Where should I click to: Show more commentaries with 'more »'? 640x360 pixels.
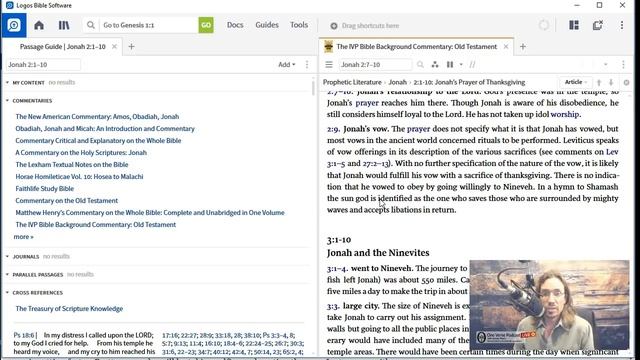(x=23, y=236)
